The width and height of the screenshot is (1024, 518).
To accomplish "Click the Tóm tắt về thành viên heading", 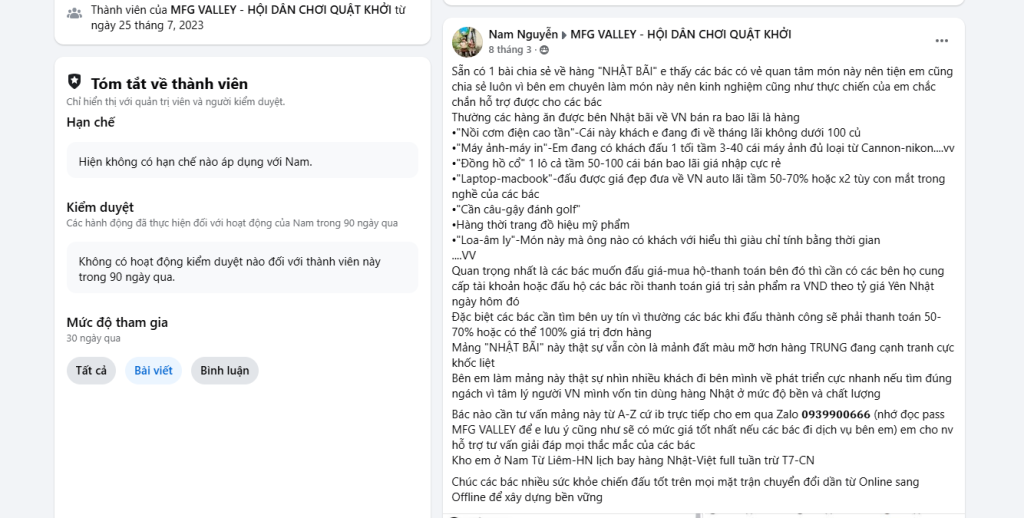I will pos(169,83).
